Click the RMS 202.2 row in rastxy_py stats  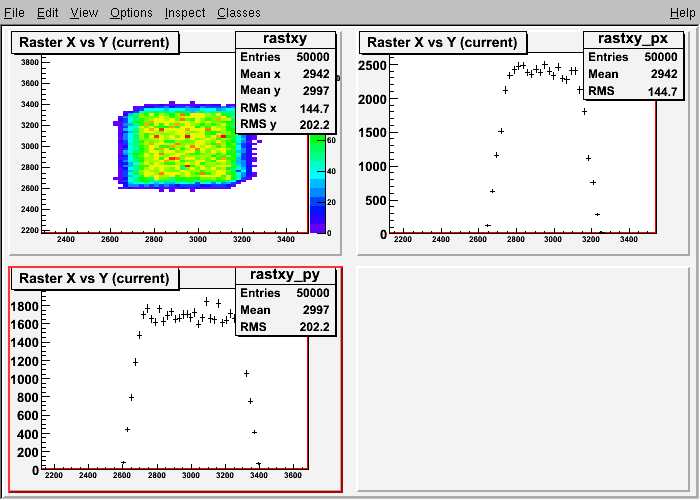285,327
